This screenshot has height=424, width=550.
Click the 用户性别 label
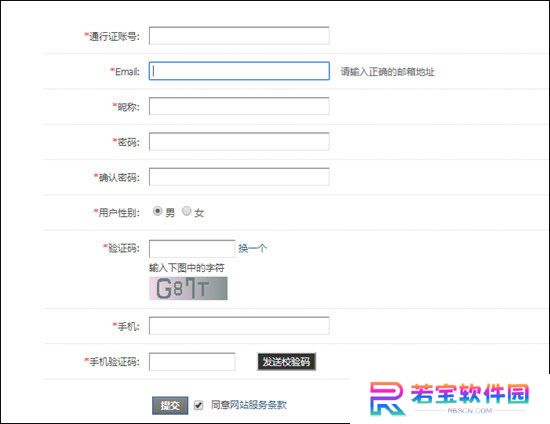(x=117, y=212)
